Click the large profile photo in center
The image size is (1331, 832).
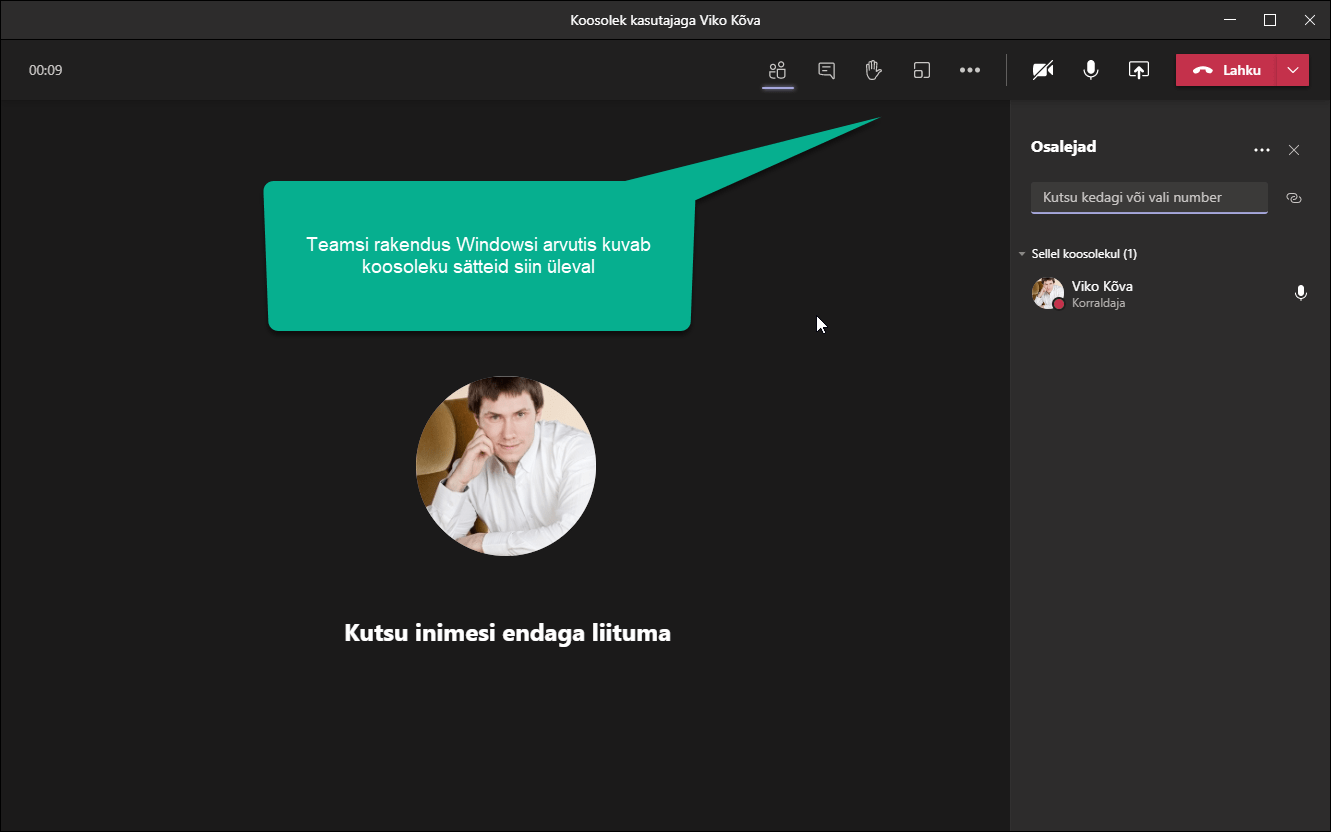pyautogui.click(x=506, y=466)
